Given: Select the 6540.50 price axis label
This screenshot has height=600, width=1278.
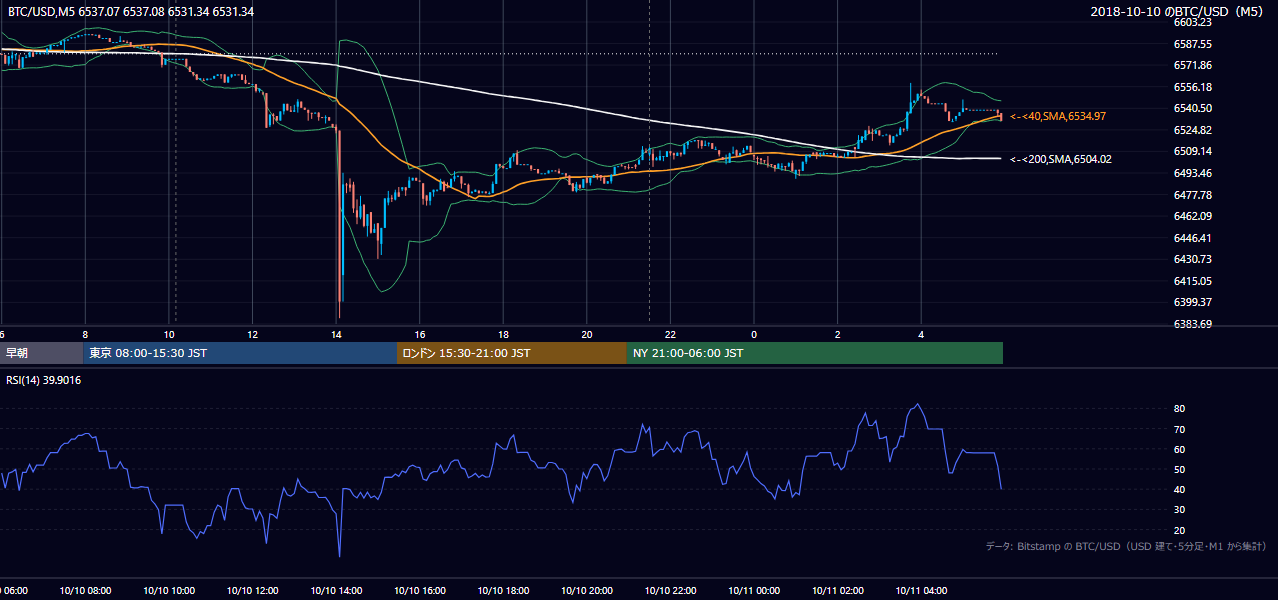Looking at the screenshot, I should tap(1192, 108).
